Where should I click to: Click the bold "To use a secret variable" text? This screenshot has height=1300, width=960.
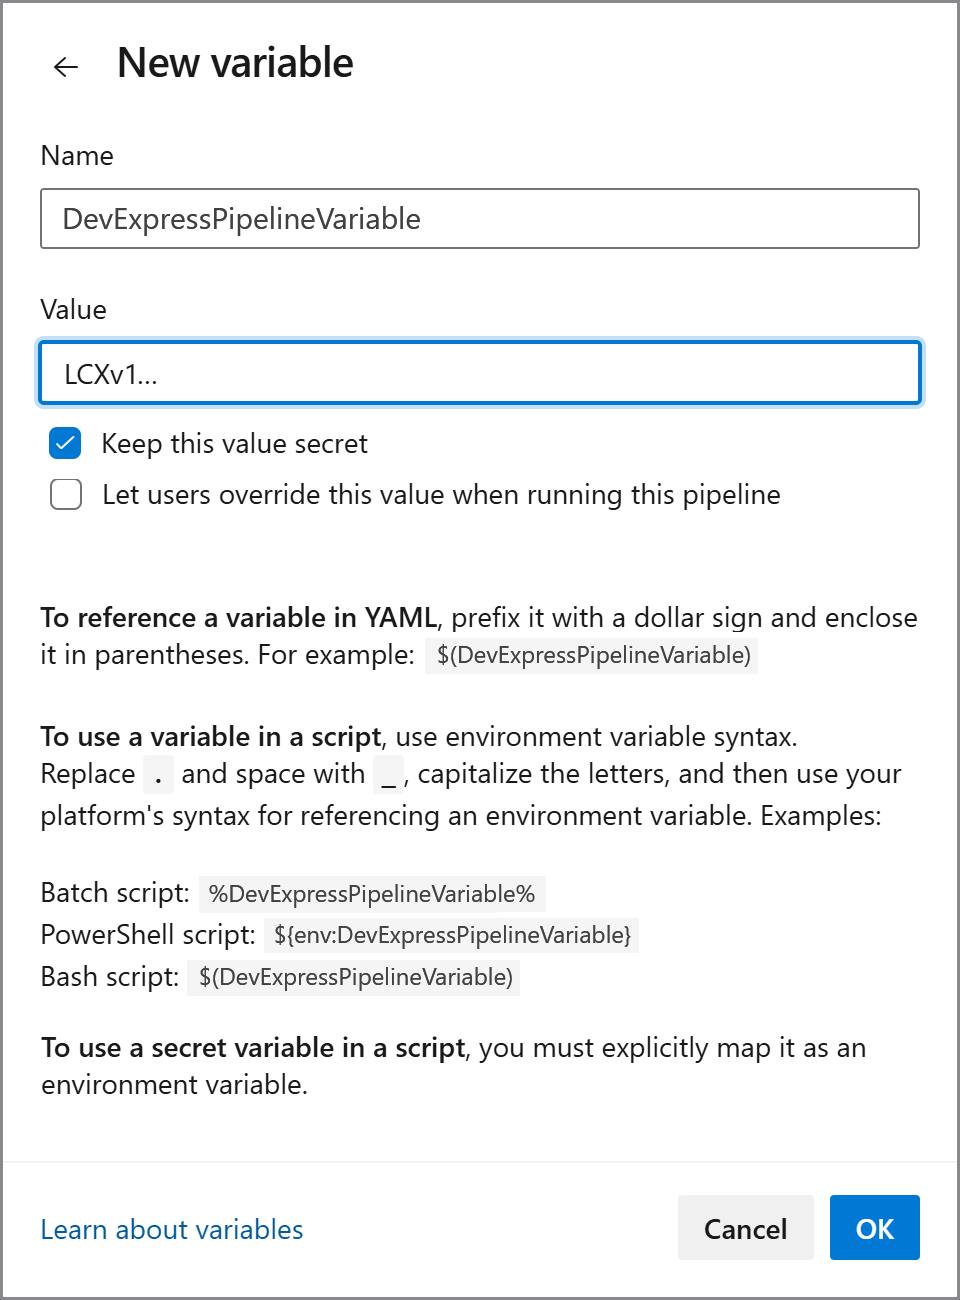tap(253, 1048)
